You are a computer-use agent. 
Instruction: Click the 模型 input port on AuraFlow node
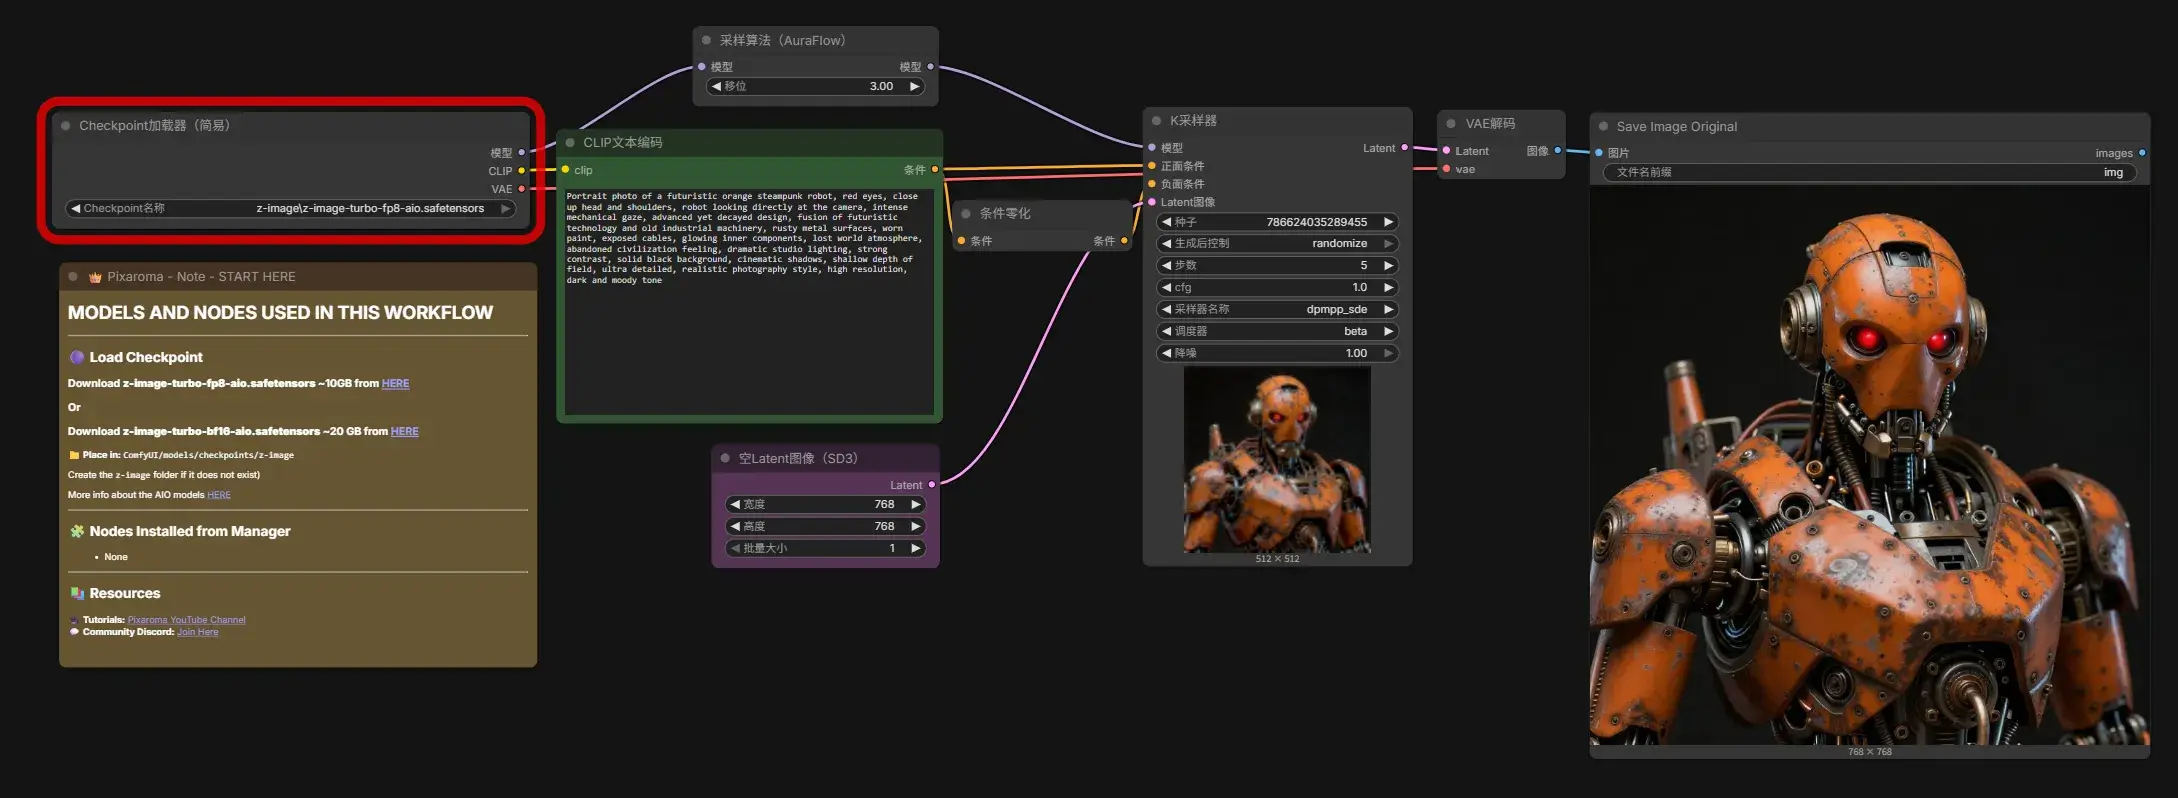click(x=701, y=67)
